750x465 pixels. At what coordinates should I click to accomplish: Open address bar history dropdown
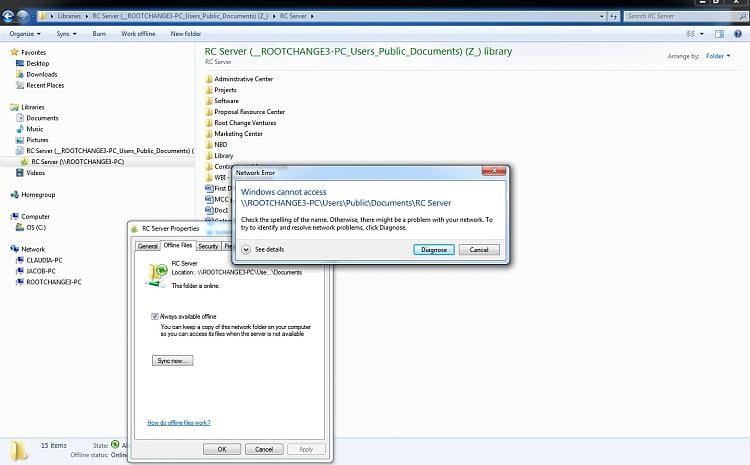click(602, 16)
